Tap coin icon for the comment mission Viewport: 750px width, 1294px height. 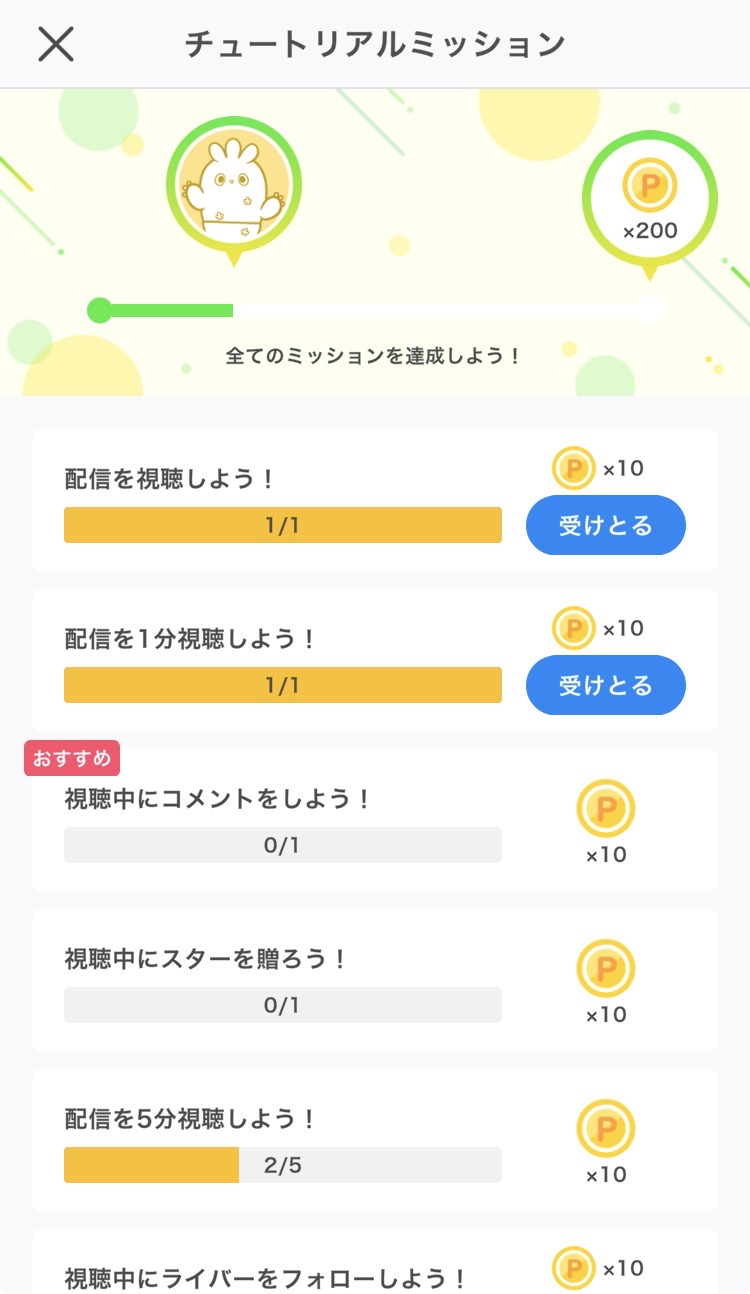pyautogui.click(x=605, y=809)
